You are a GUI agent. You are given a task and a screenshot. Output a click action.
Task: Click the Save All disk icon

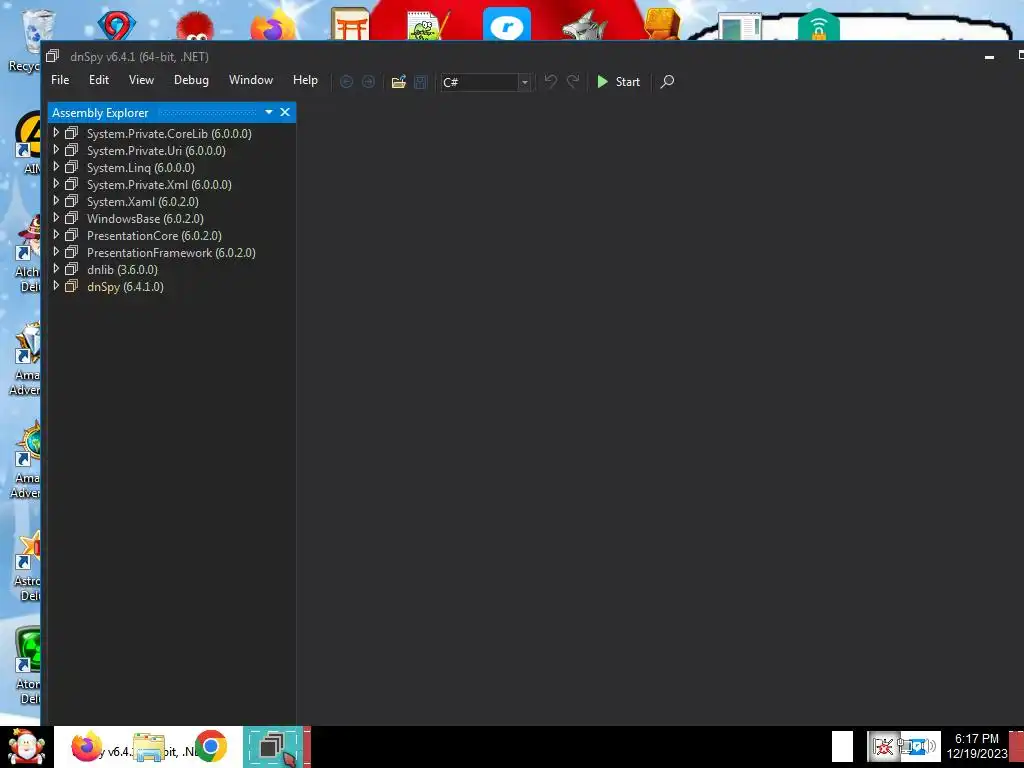[x=421, y=82]
